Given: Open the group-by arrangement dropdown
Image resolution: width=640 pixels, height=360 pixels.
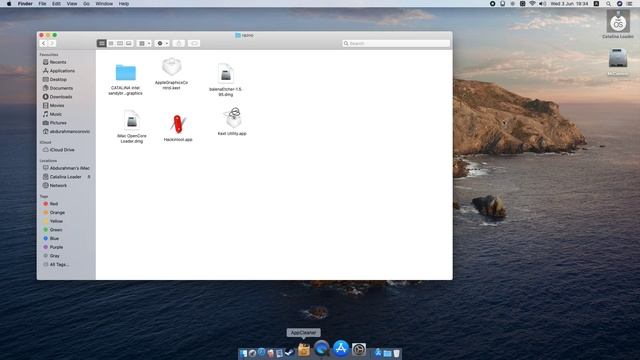Looking at the screenshot, I should coord(144,43).
